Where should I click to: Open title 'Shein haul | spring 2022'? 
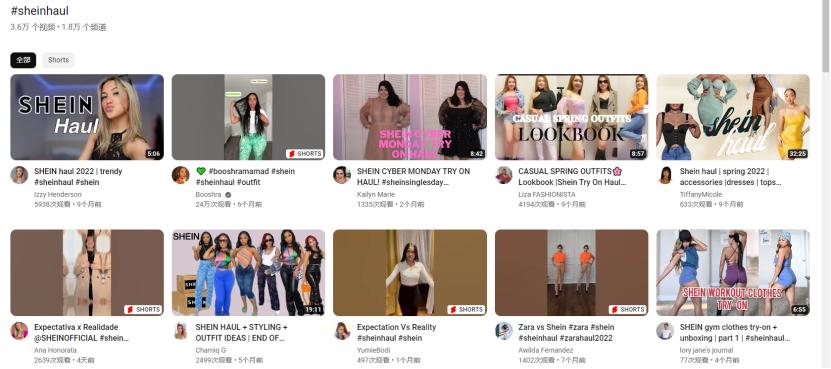pos(731,177)
